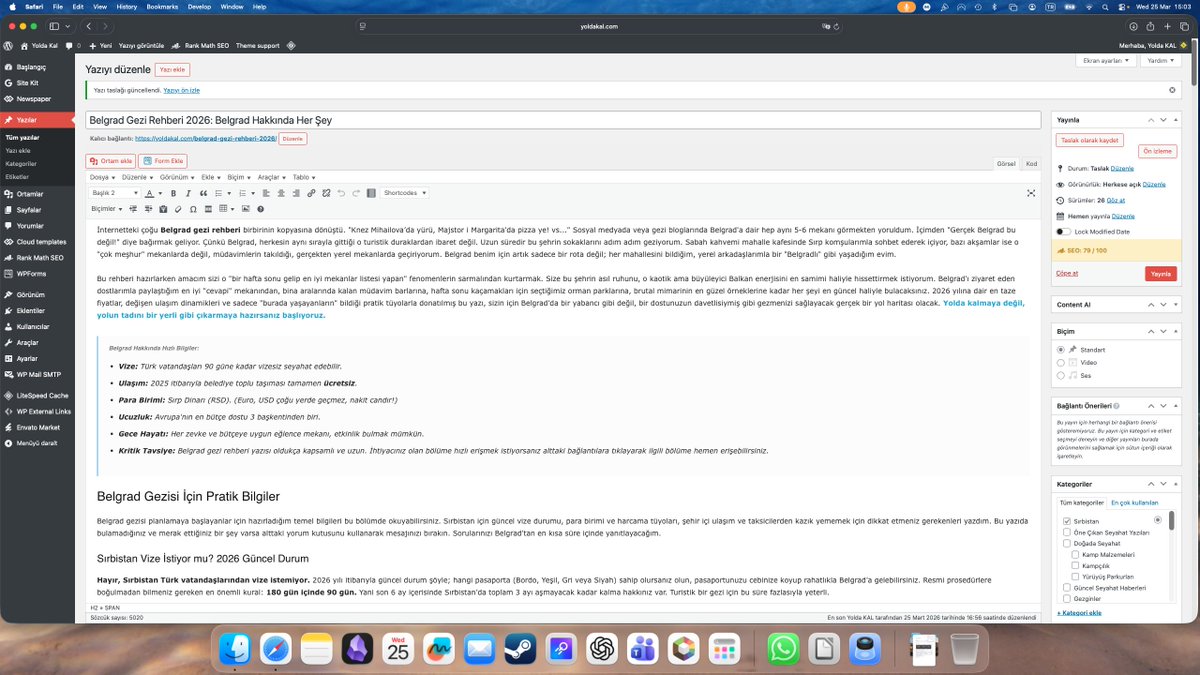Click the Ön izleme preview button

pyautogui.click(x=1156, y=152)
